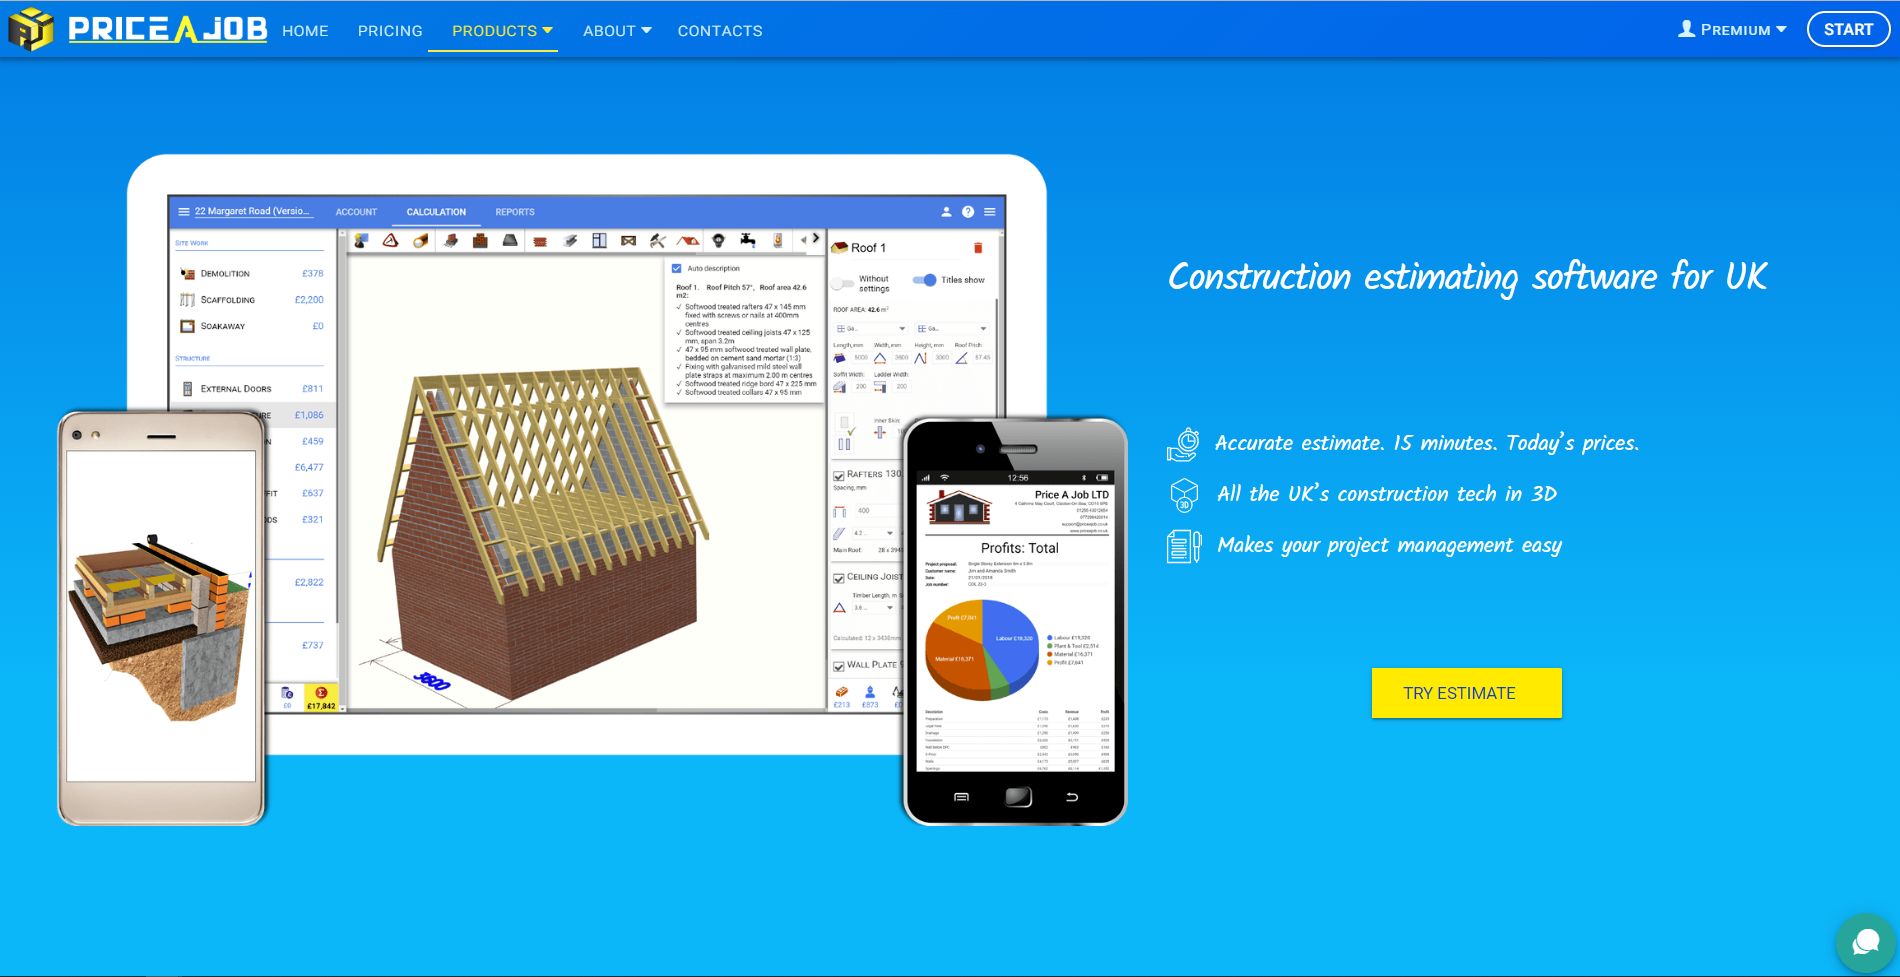Switch to the Reports tab
Image resolution: width=1900 pixels, height=977 pixels.
(515, 212)
